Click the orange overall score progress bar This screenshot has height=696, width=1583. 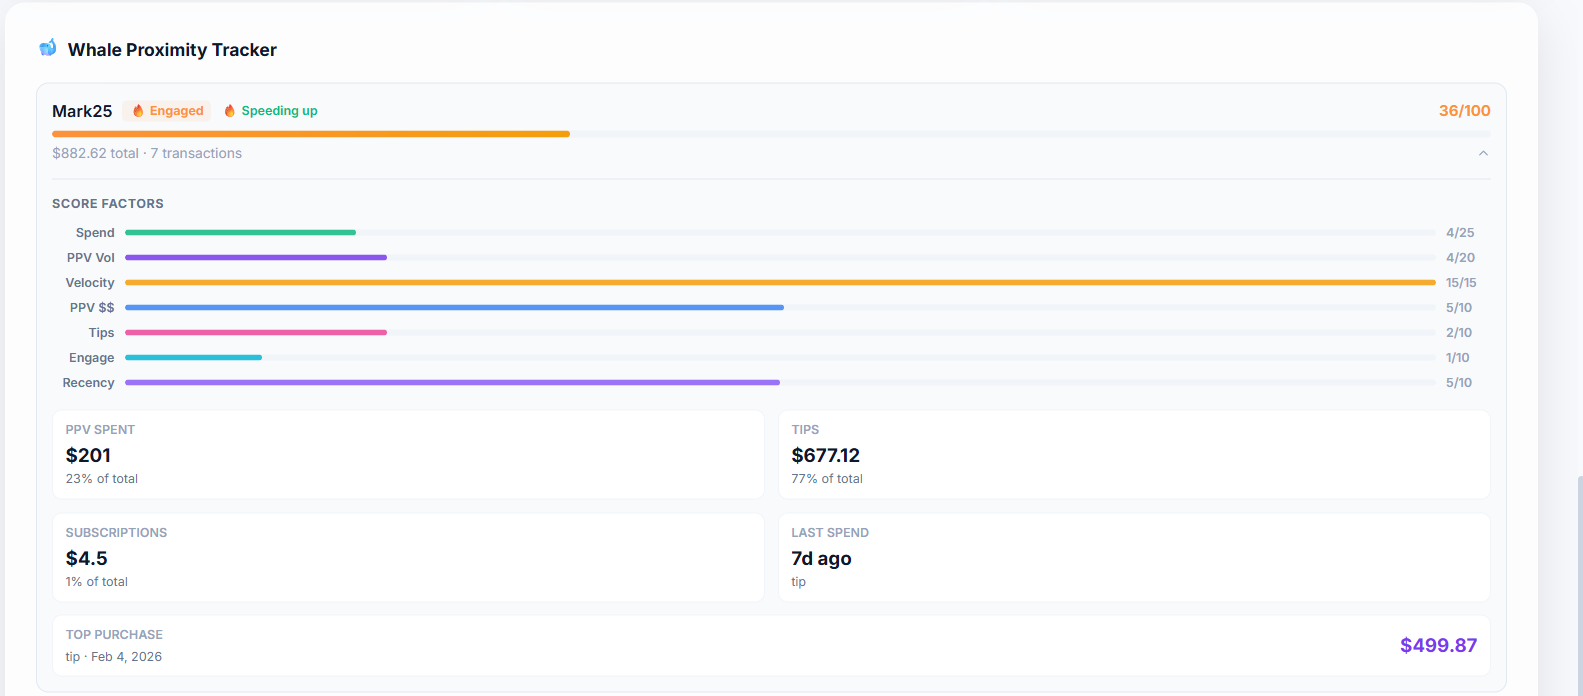[310, 134]
